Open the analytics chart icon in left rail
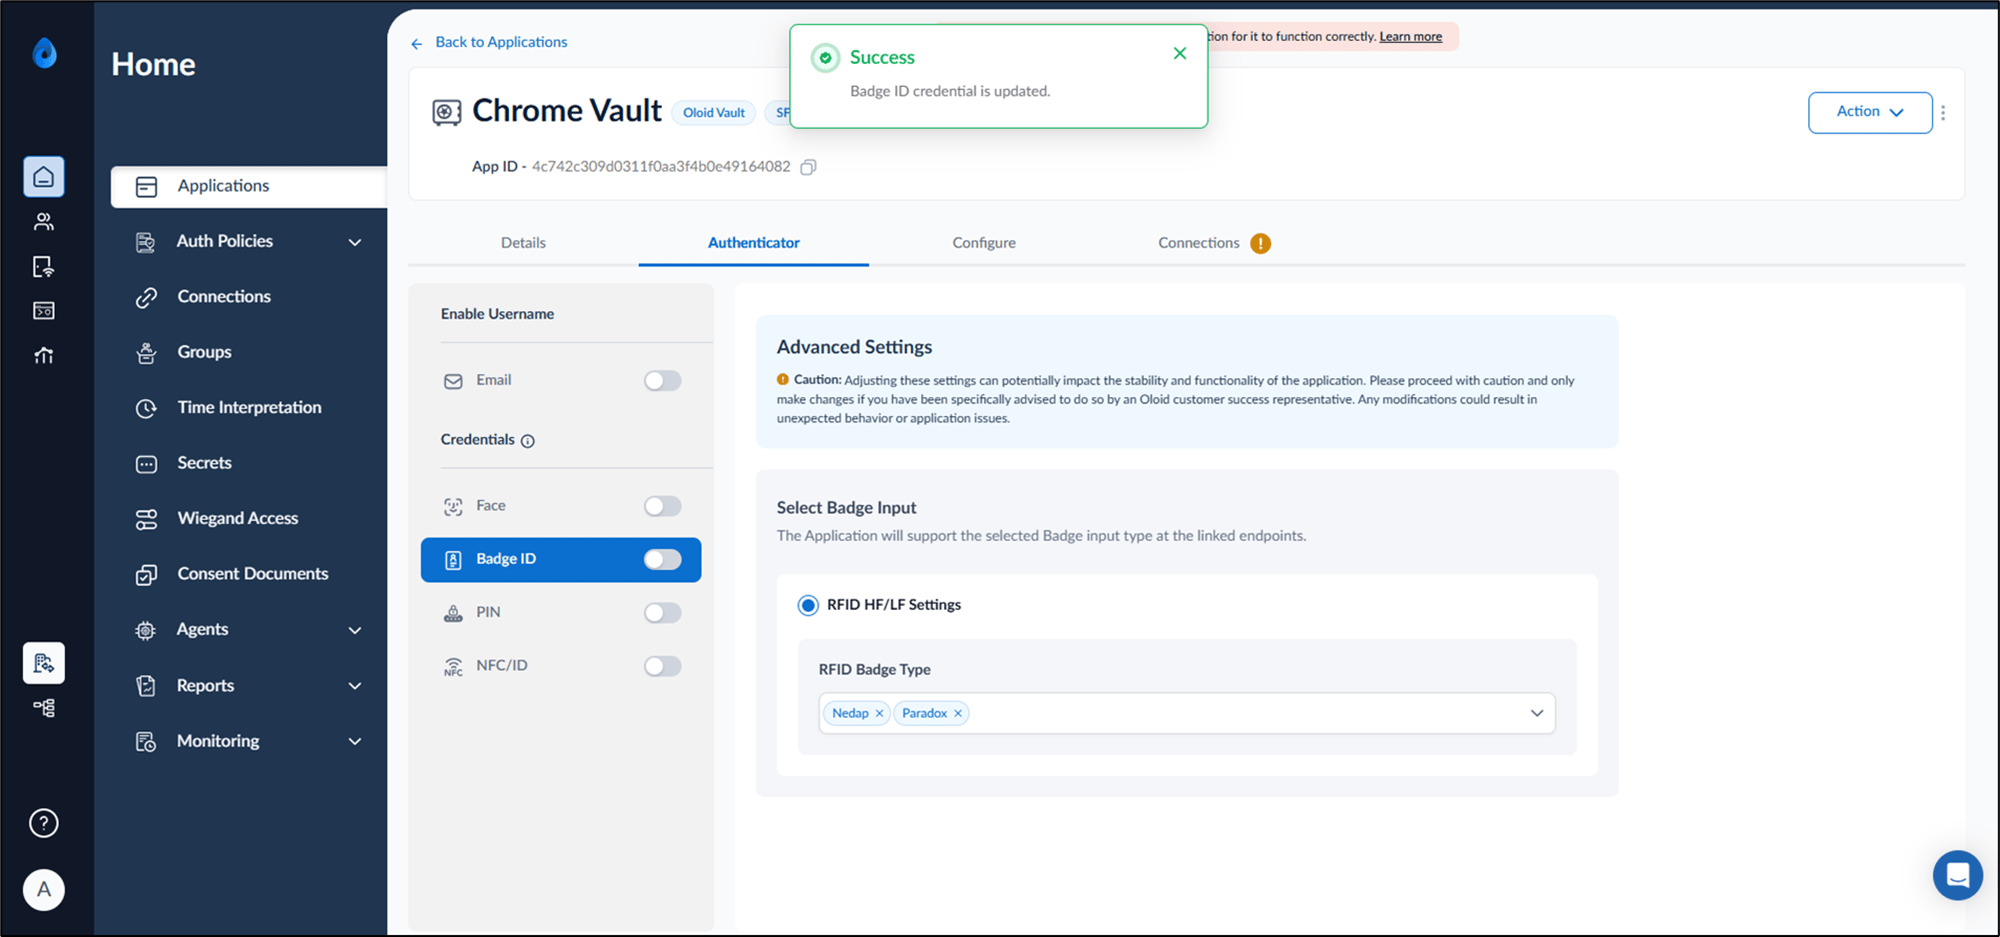This screenshot has width=2000, height=937. coord(44,355)
